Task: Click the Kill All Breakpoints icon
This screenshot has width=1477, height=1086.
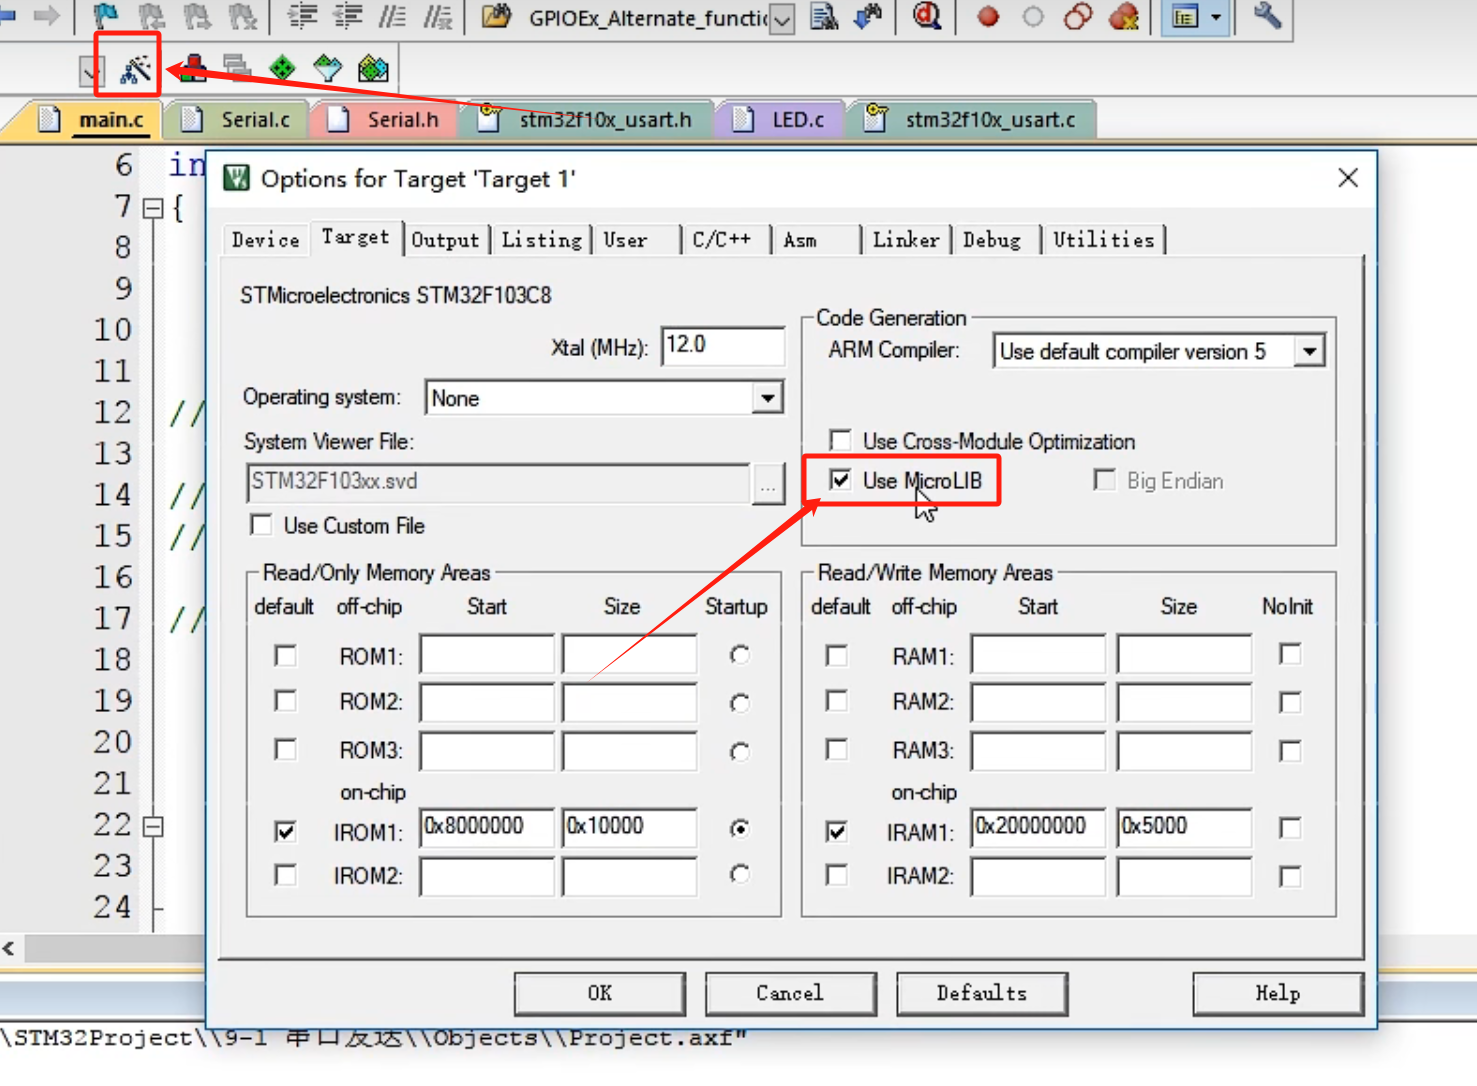Action: pos(1124,17)
